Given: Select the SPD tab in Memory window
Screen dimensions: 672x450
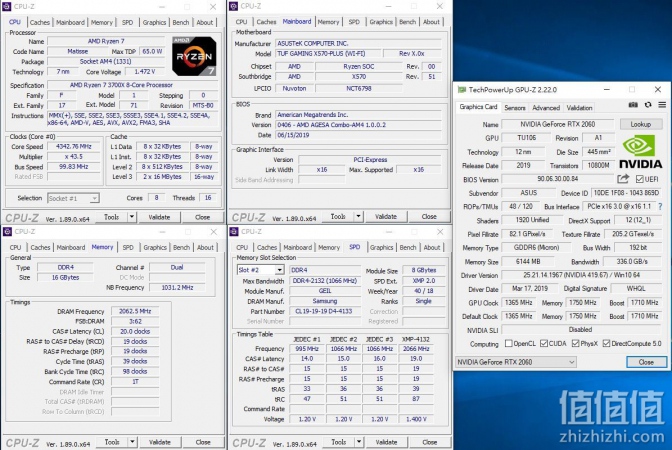Looking at the screenshot, I should coord(128,247).
